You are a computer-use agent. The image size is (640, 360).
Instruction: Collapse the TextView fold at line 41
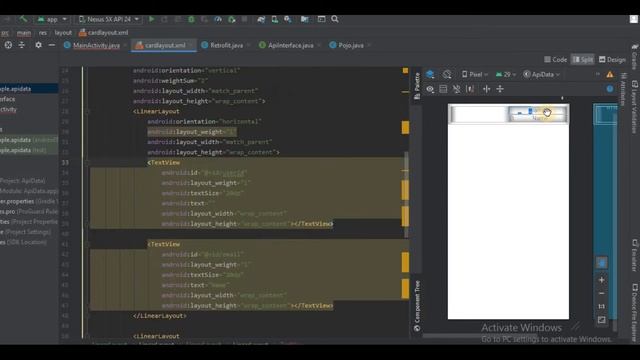[87, 244]
